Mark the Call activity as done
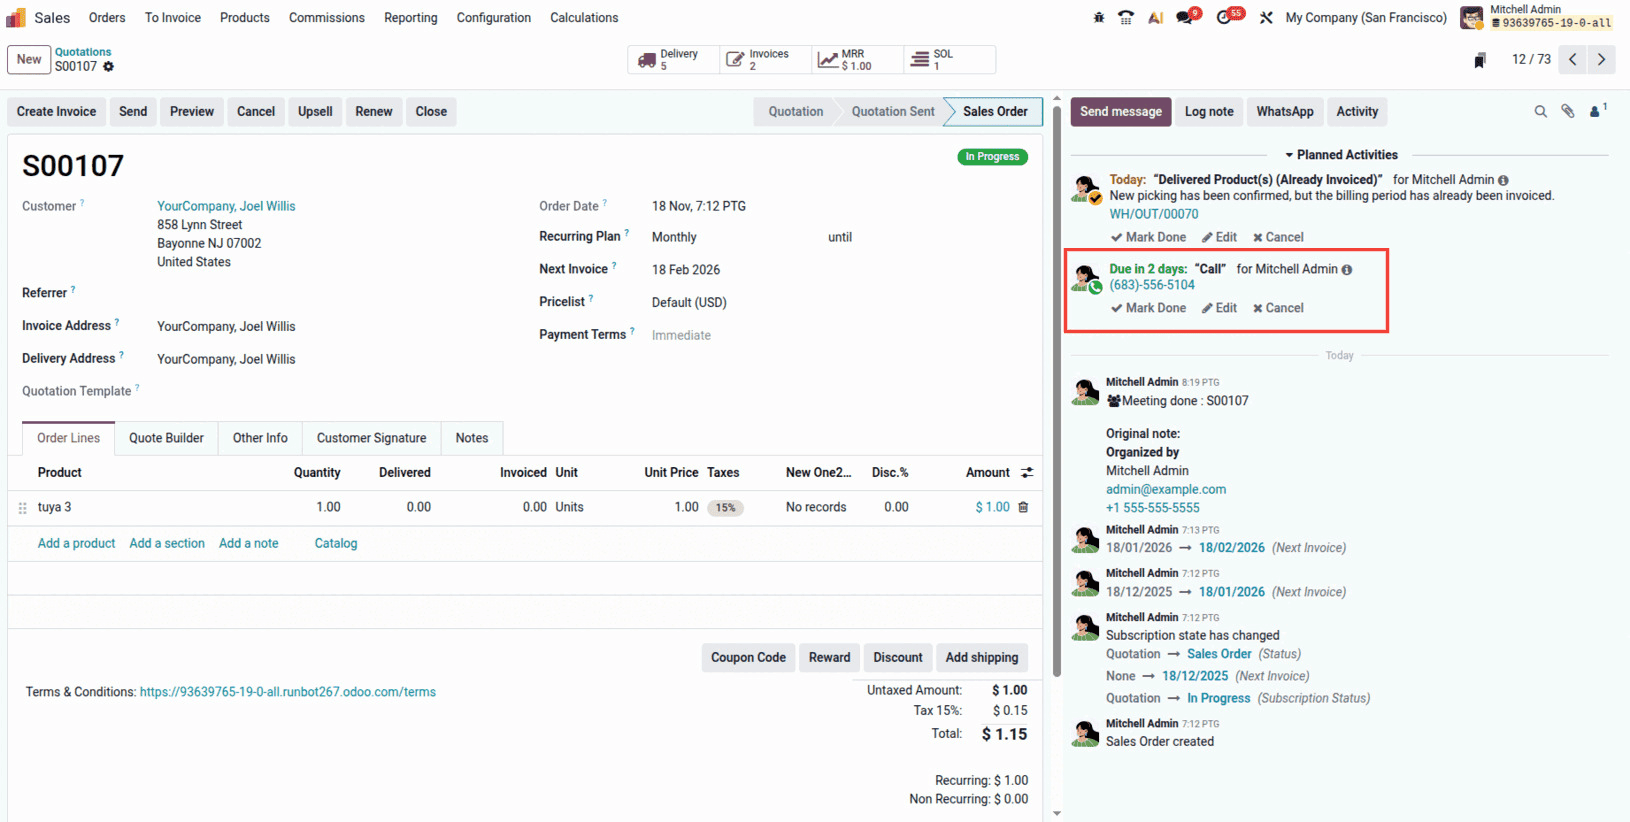The width and height of the screenshot is (1630, 822). point(1148,308)
